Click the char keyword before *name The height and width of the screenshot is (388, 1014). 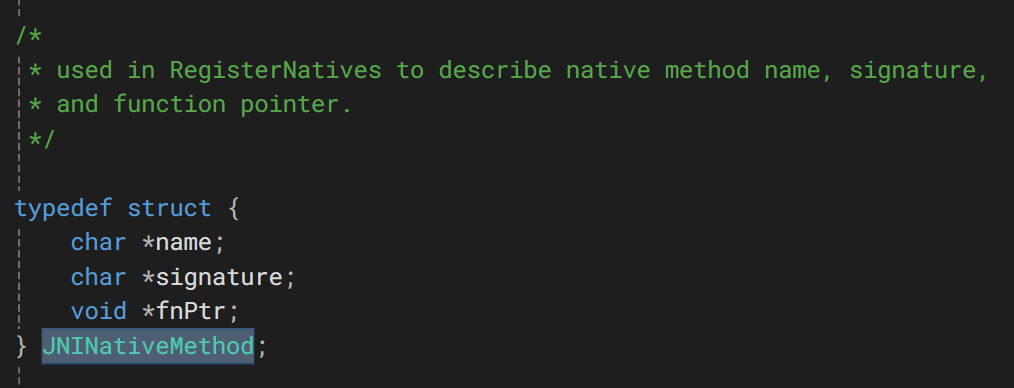[98, 242]
